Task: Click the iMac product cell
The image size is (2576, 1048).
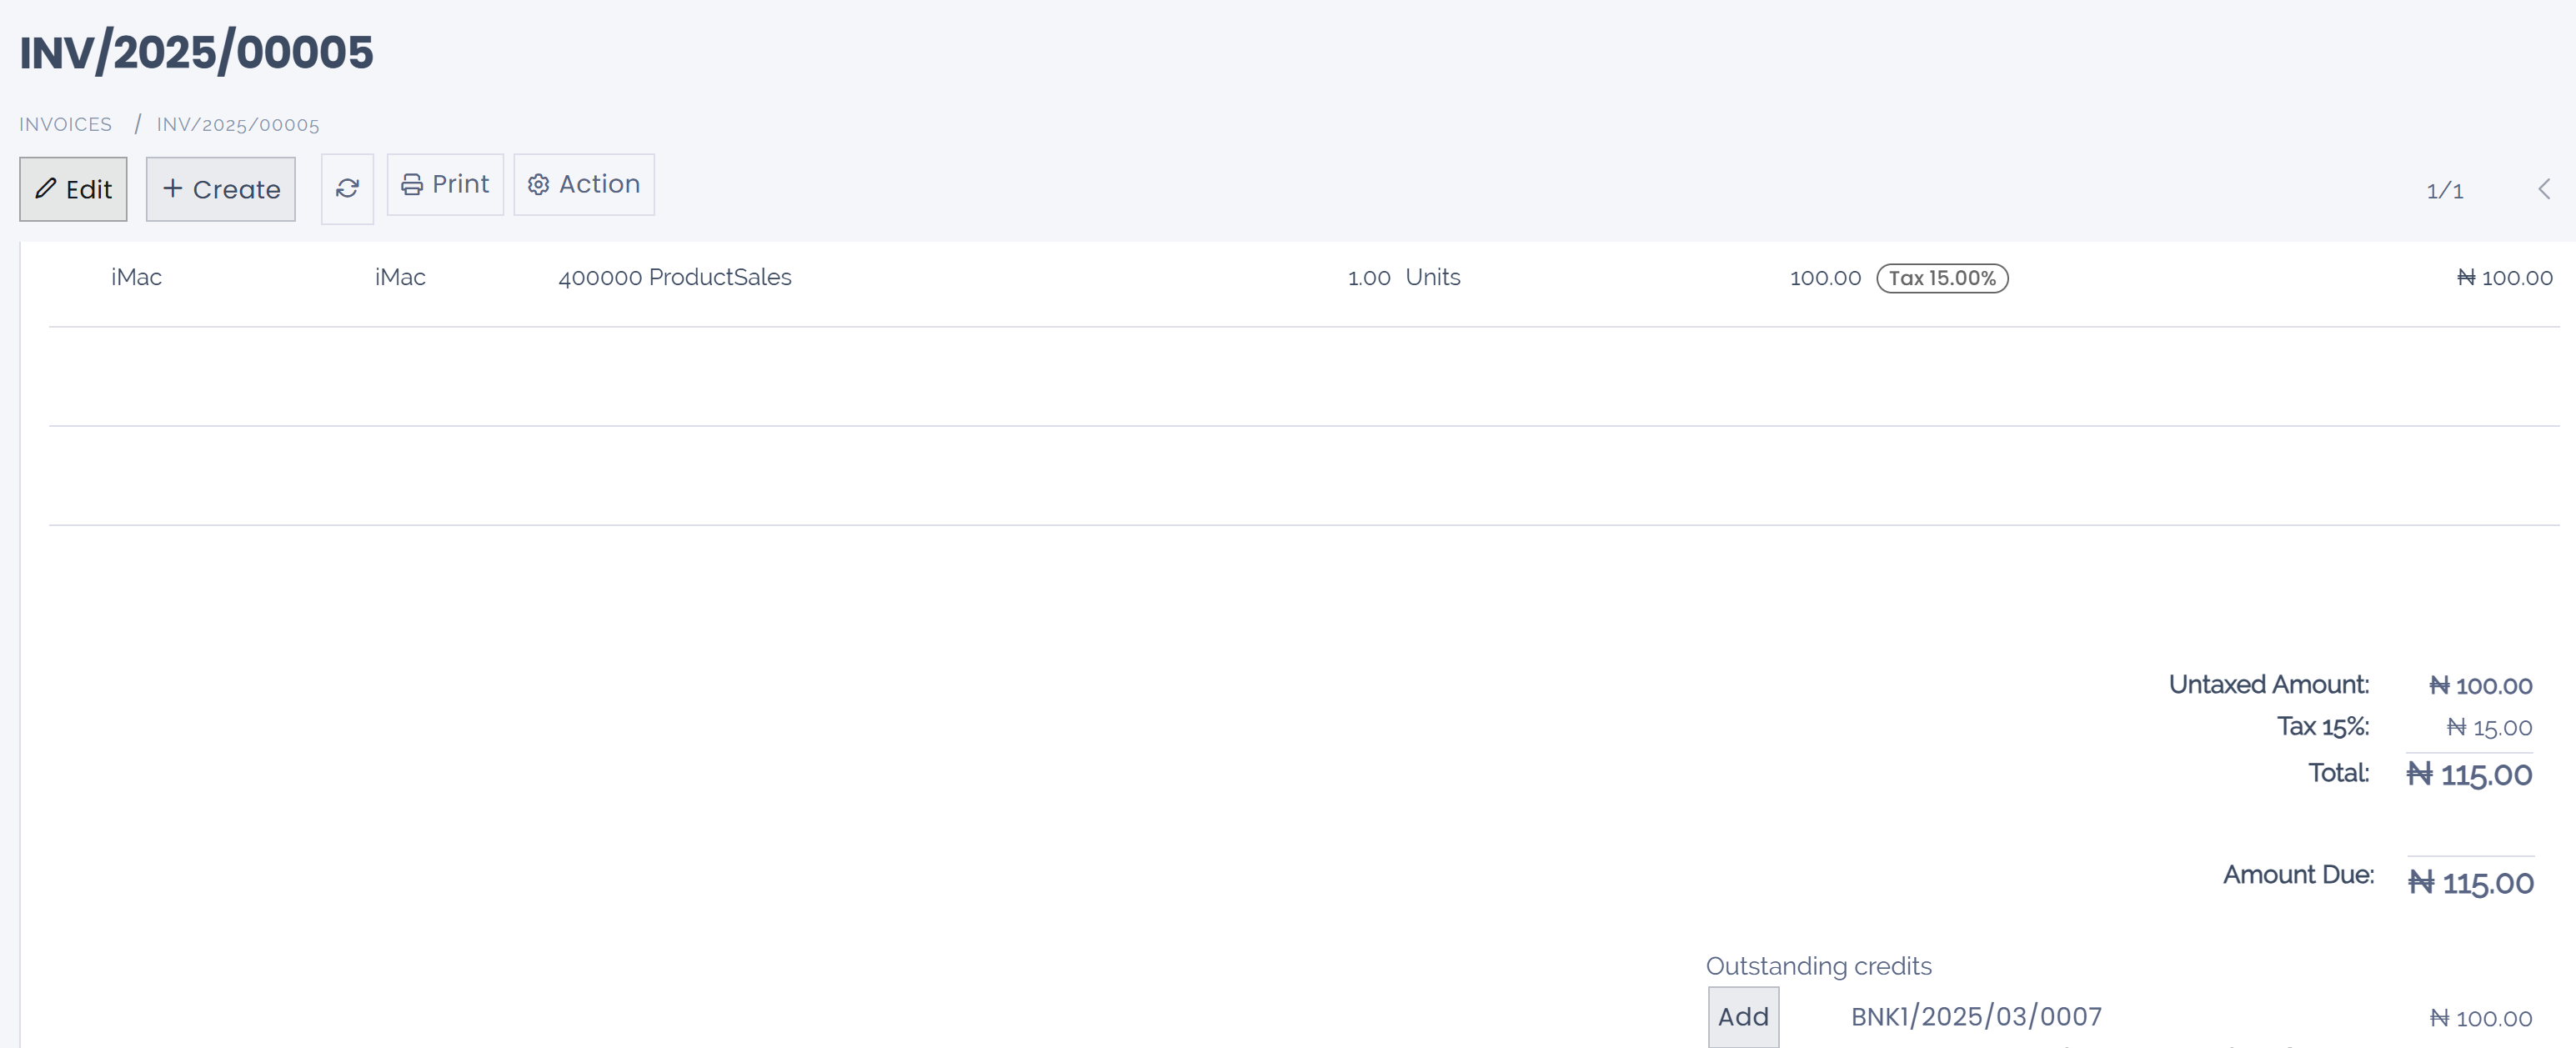Action: point(136,277)
